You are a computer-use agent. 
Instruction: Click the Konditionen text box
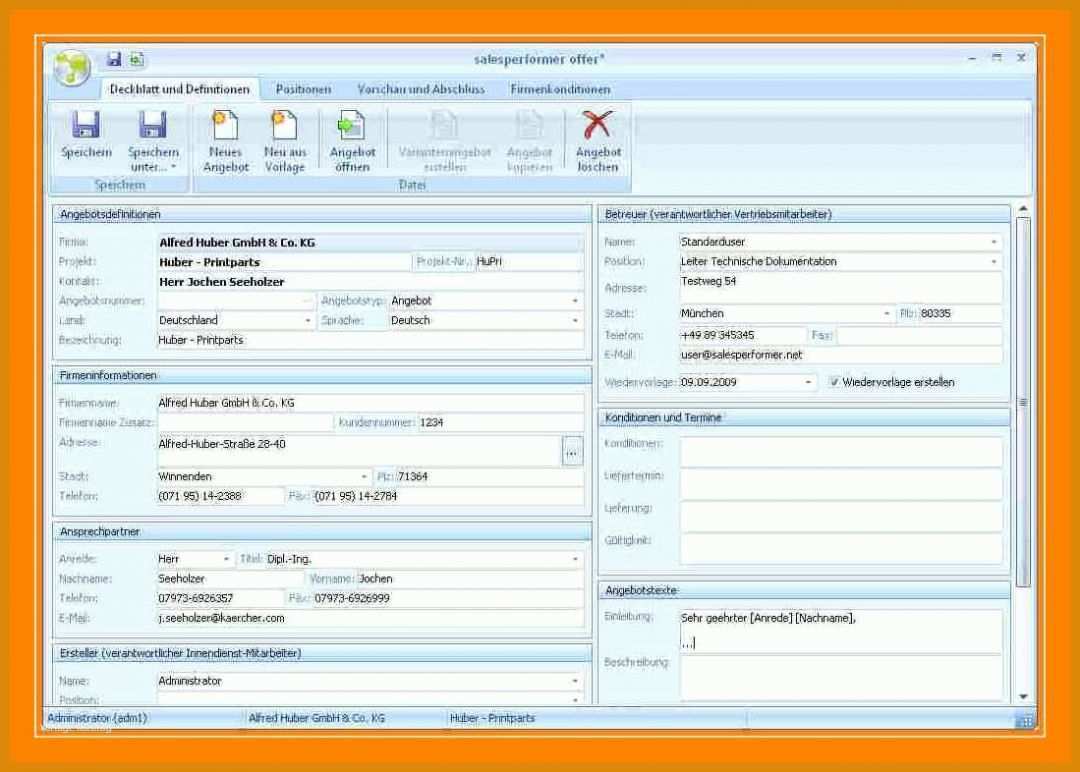(841, 452)
